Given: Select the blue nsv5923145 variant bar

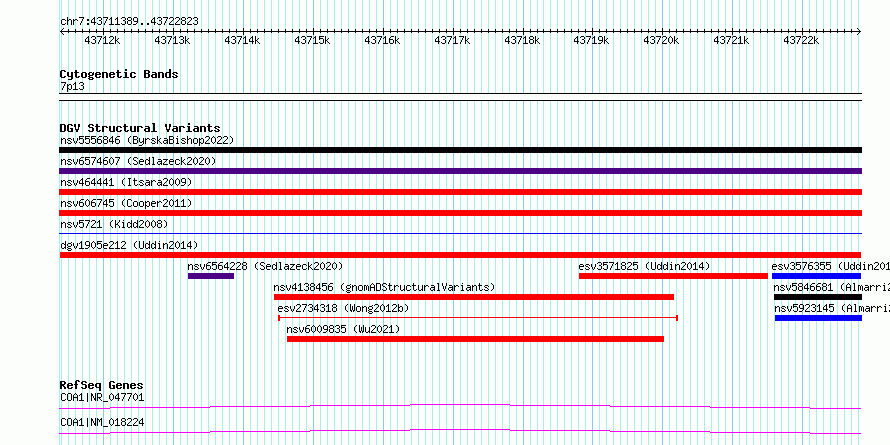Looking at the screenshot, I should 818,318.
